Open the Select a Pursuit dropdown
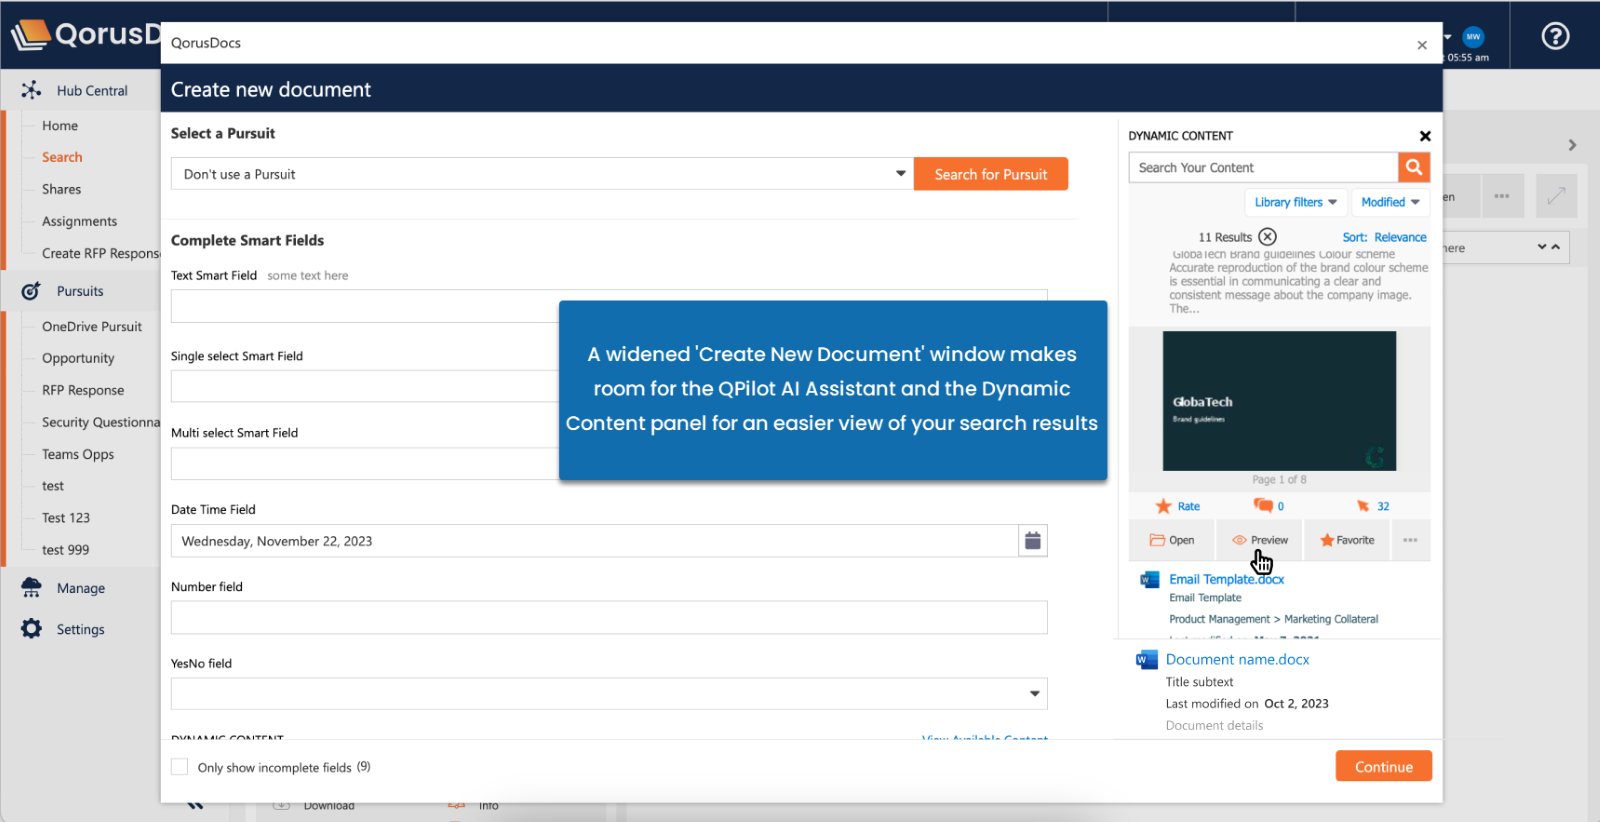This screenshot has width=1600, height=822. click(542, 174)
